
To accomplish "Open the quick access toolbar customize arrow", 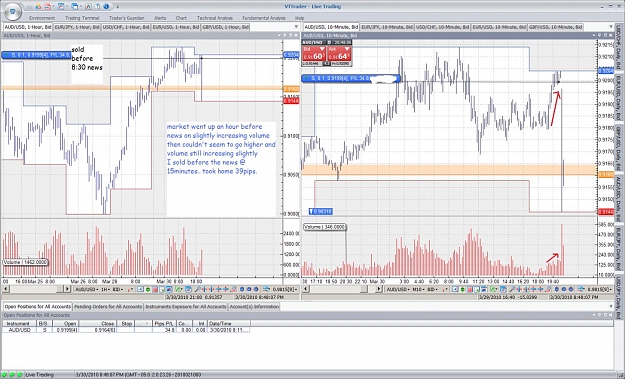I will tap(118, 7).
